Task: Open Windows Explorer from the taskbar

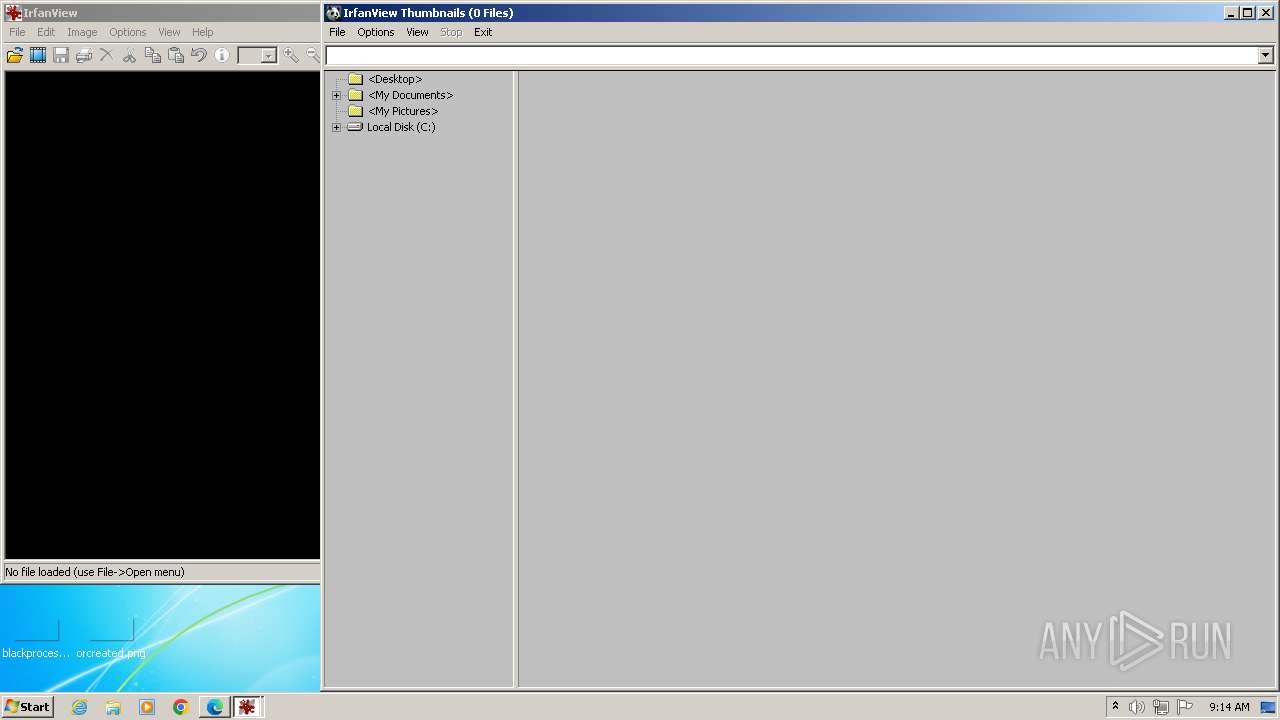Action: (113, 707)
